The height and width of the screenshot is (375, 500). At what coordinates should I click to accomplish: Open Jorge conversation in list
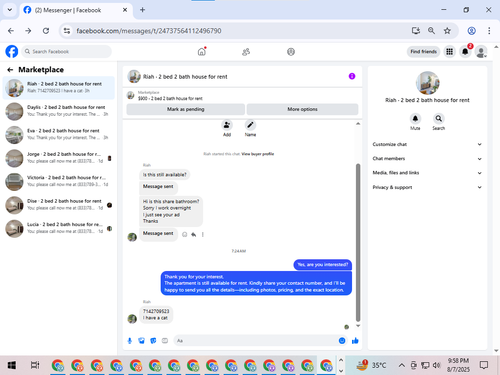pos(59,158)
